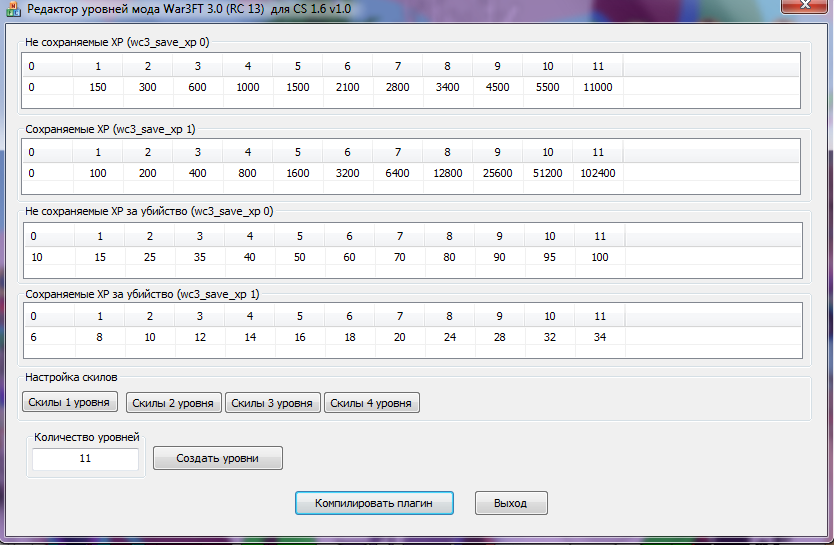Select saved kill XP cell with value 16
834x545 pixels.
click(x=299, y=337)
